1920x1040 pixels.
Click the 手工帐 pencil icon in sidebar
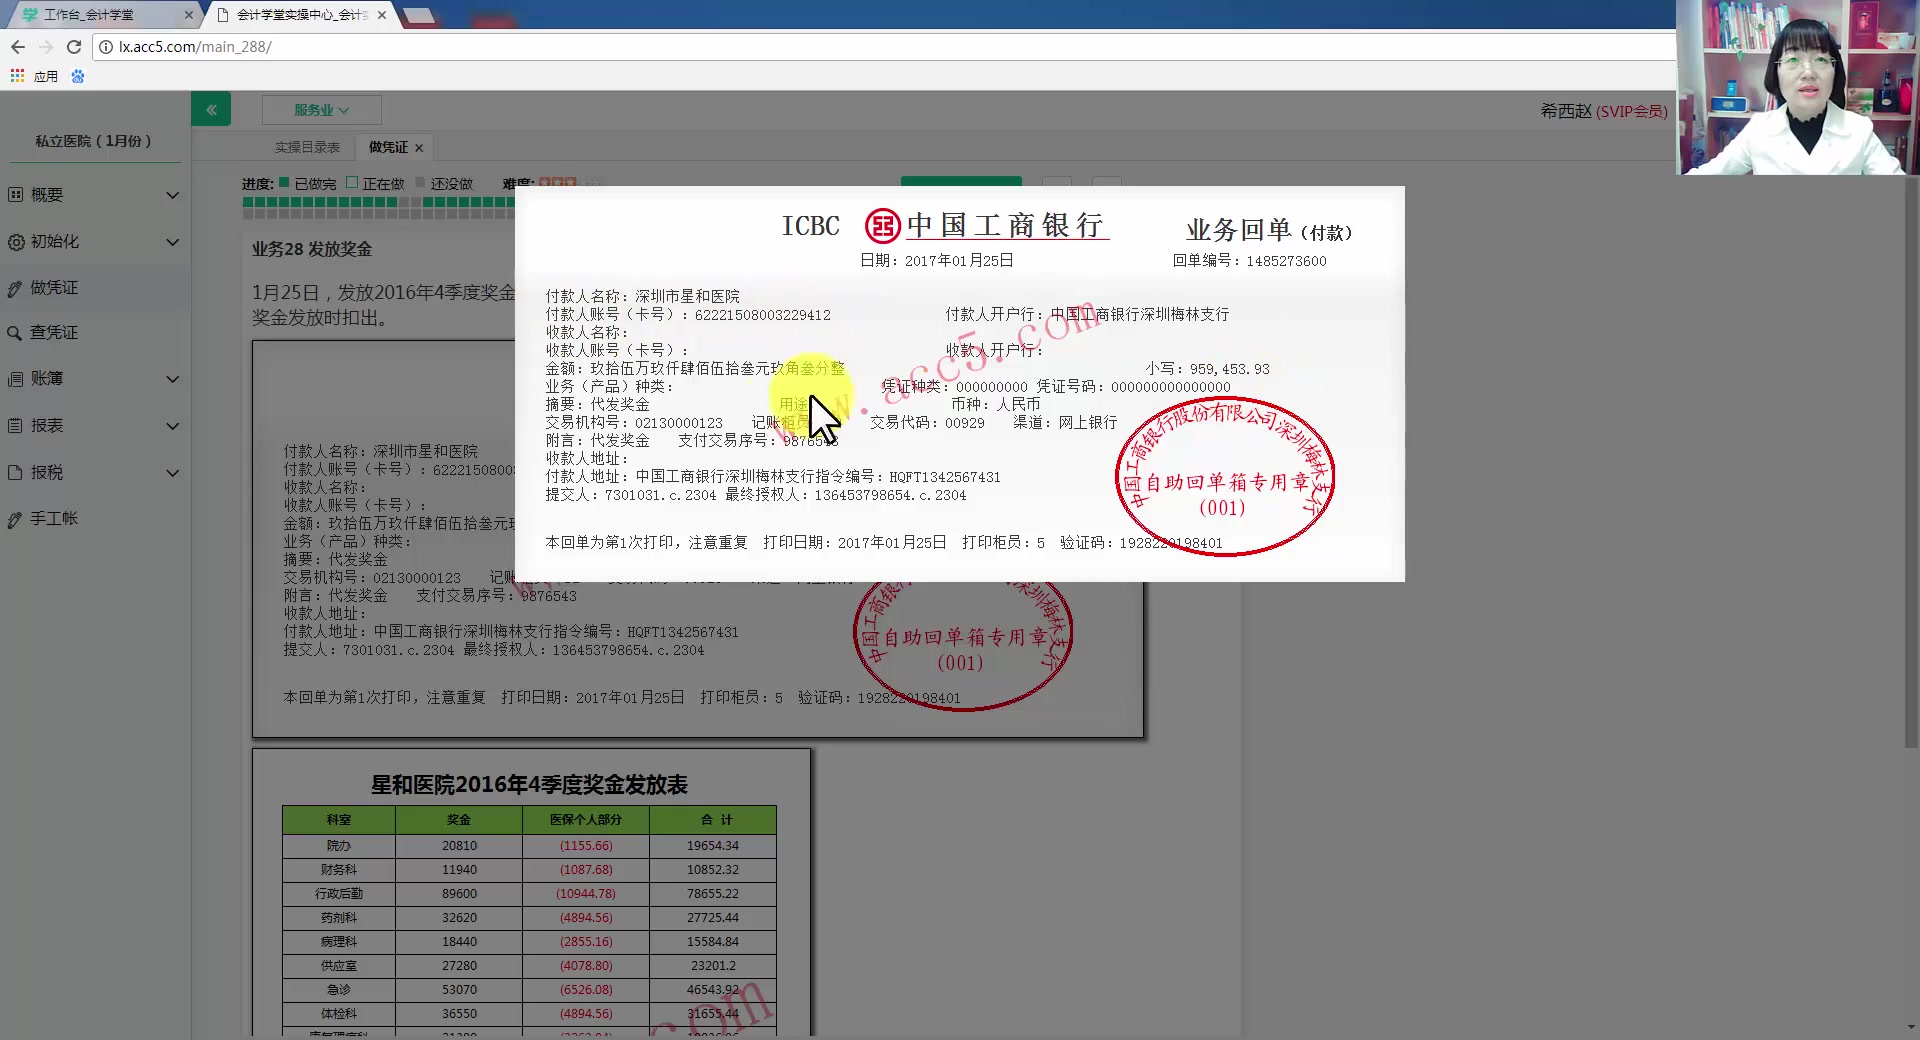(x=14, y=519)
